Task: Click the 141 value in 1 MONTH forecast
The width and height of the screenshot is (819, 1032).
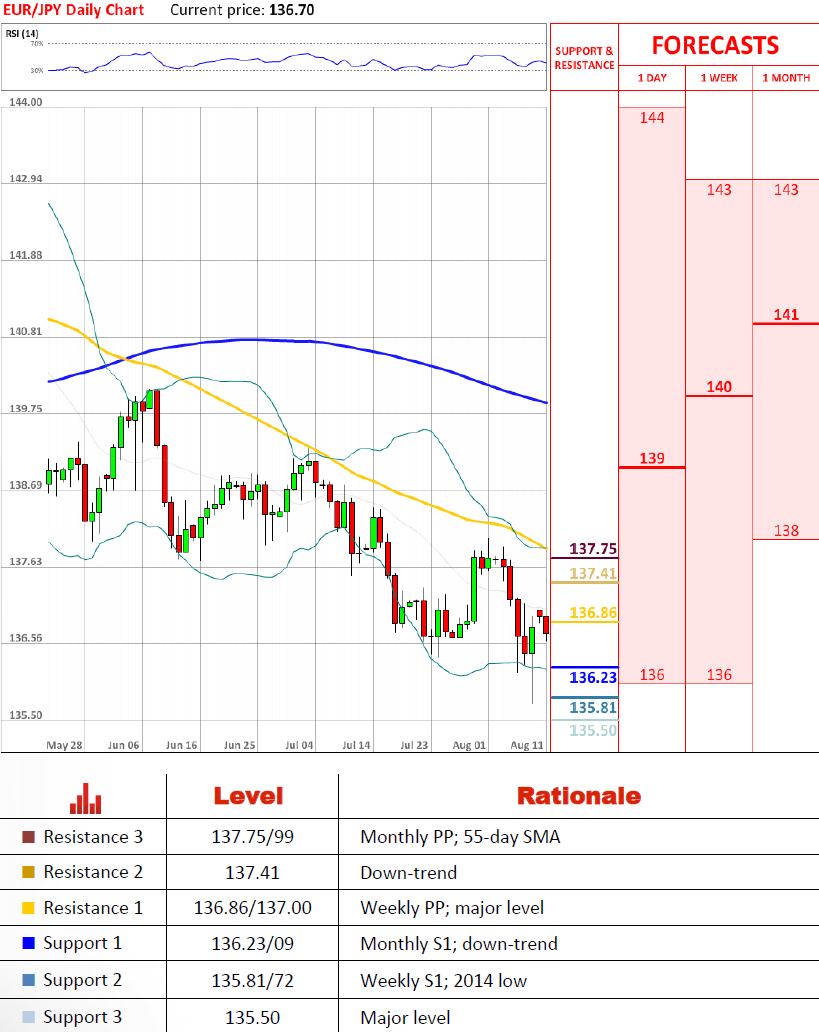Action: 786,315
